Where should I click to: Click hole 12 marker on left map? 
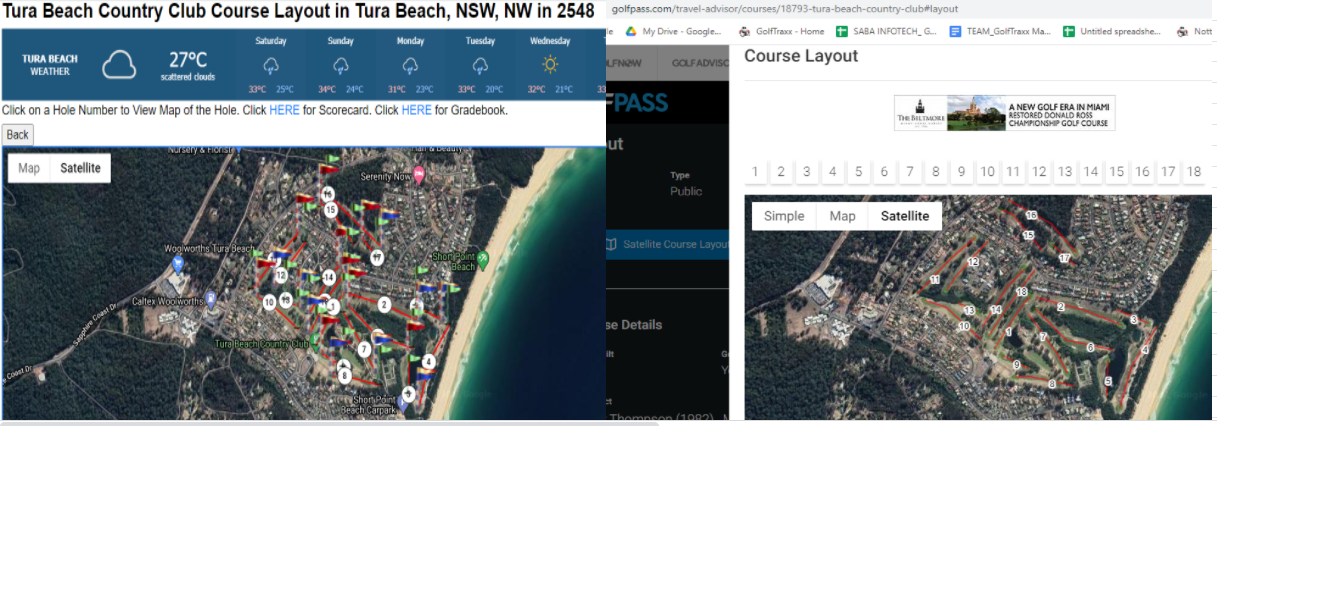click(x=281, y=275)
